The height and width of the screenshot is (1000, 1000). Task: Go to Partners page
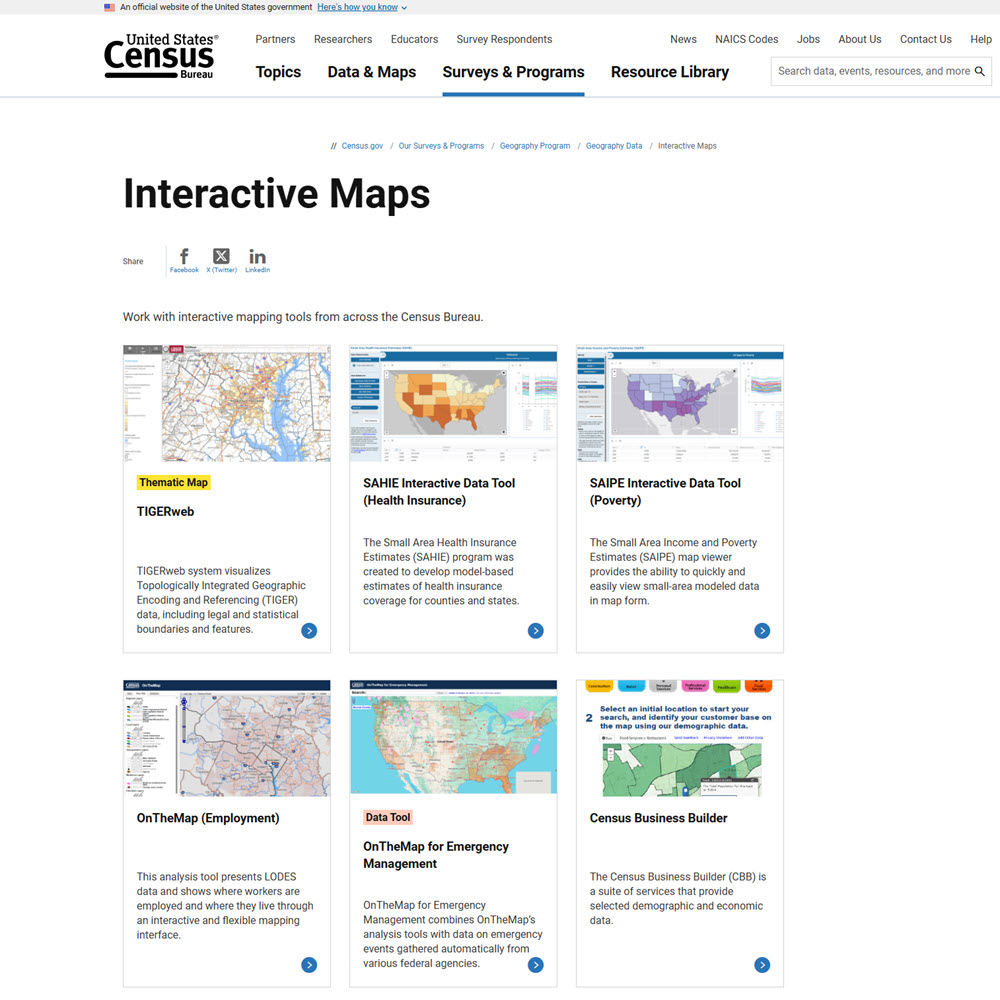click(276, 39)
